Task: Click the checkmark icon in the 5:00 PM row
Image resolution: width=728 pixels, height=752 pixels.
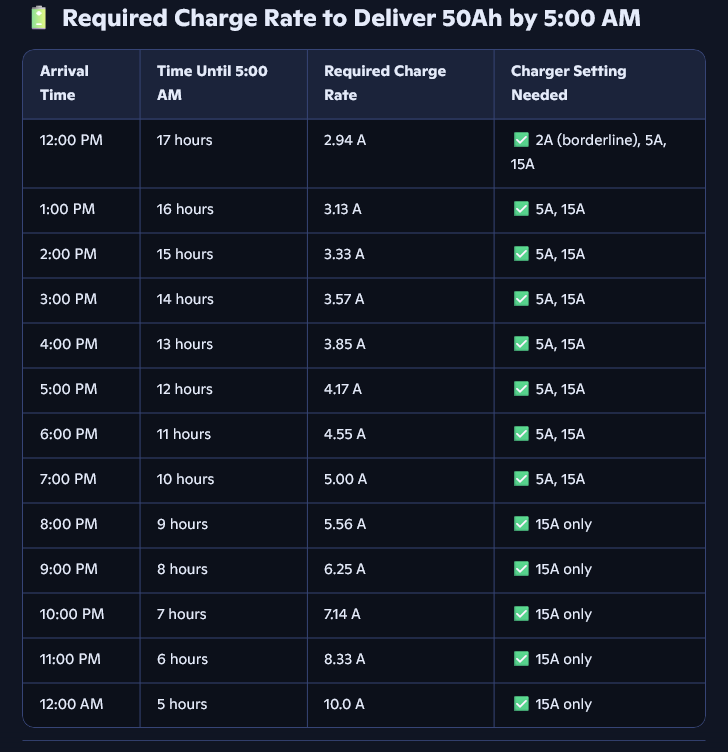Action: [520, 389]
